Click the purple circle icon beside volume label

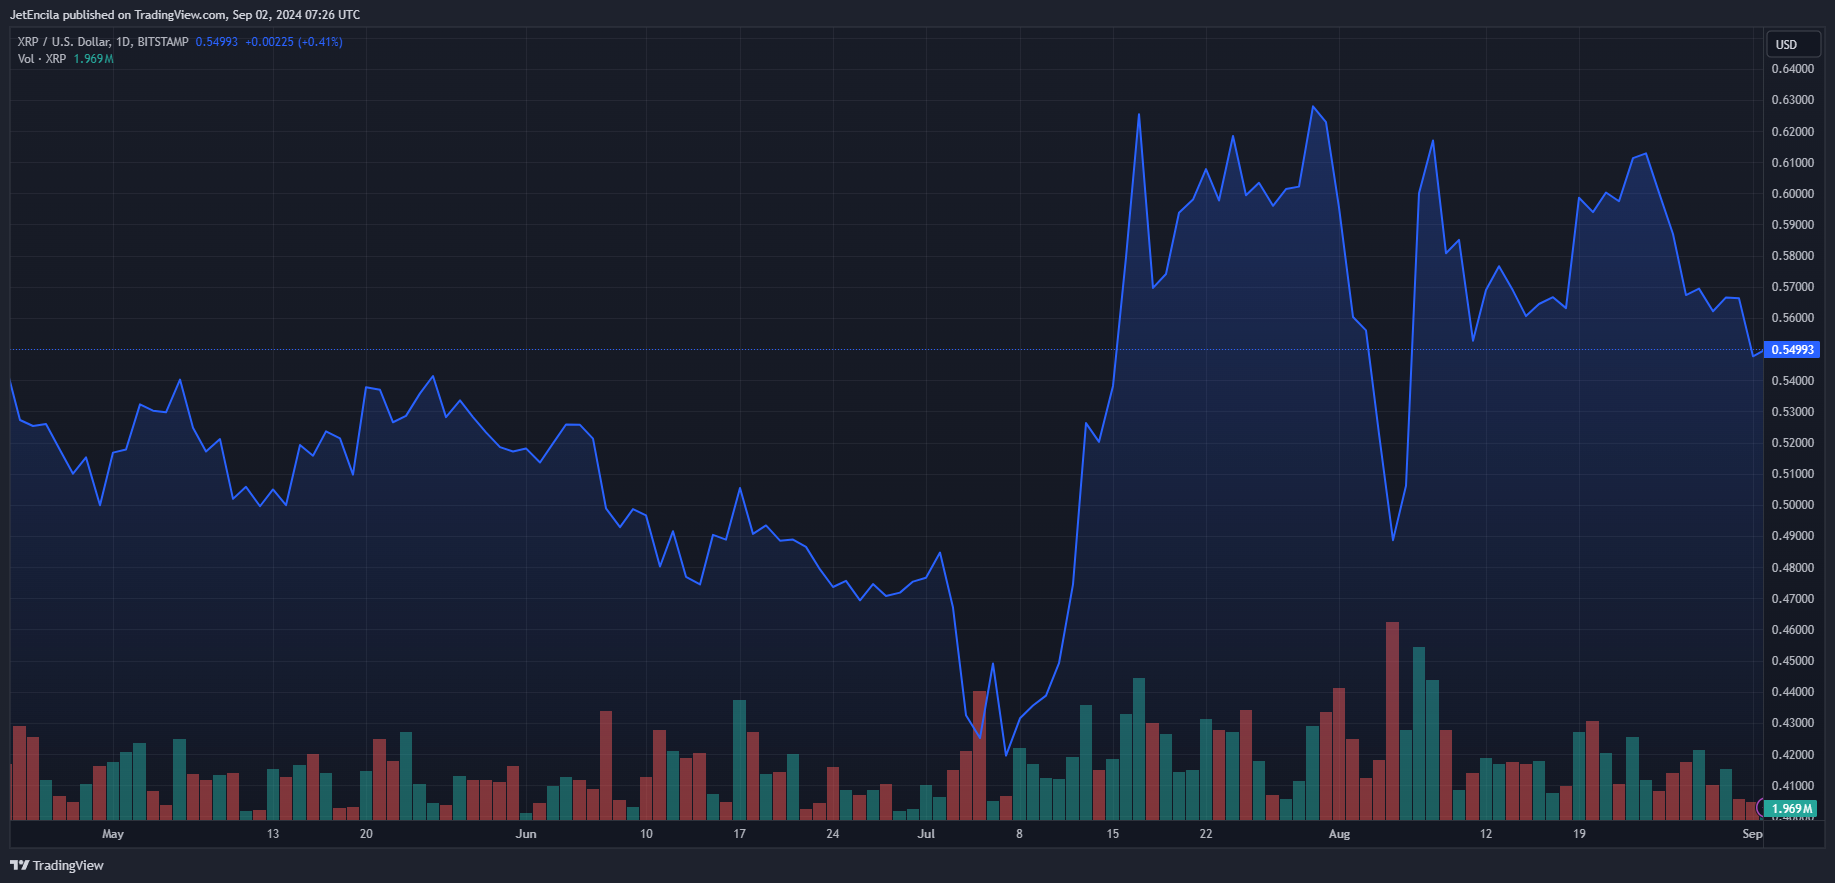point(1761,808)
